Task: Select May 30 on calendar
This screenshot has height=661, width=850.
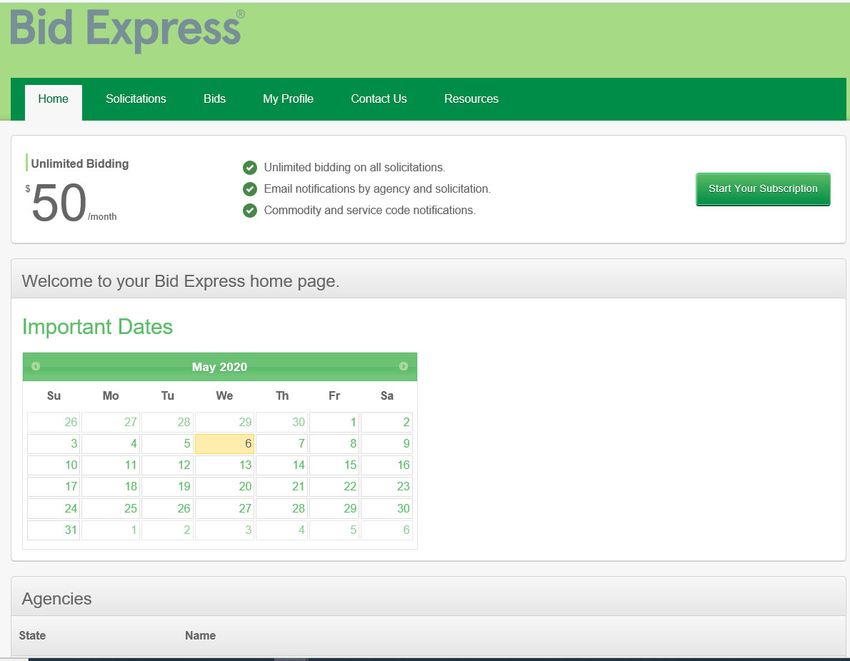Action: 387,509
